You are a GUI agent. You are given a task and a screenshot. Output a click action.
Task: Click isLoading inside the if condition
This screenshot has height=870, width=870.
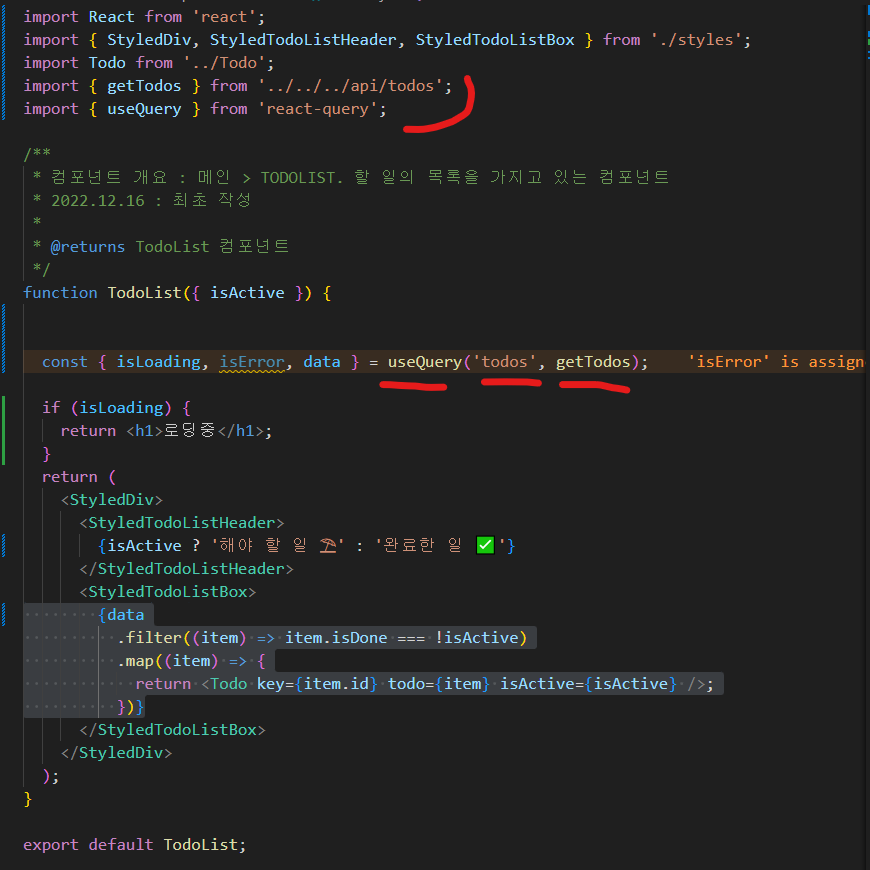click(121, 408)
